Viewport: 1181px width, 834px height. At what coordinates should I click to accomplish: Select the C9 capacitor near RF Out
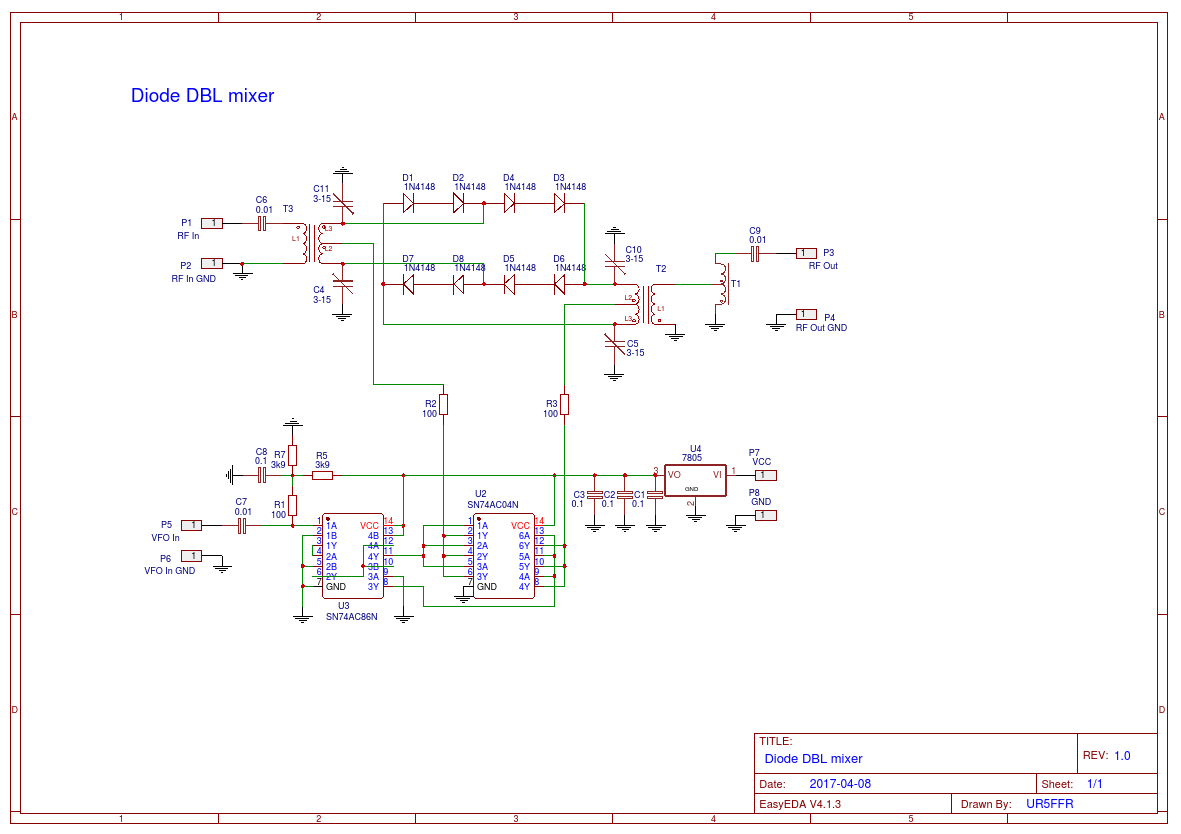pos(756,254)
